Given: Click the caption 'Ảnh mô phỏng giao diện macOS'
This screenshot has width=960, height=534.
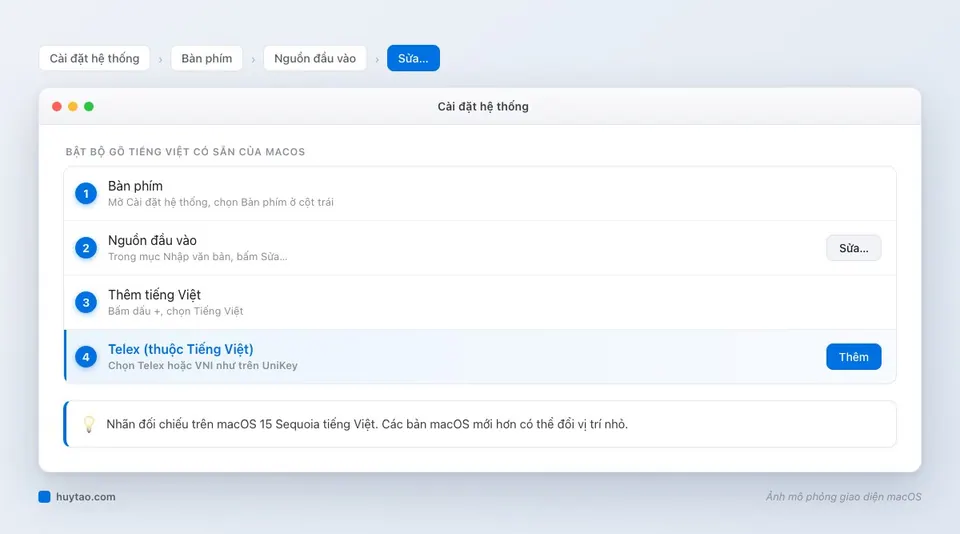Looking at the screenshot, I should pyautogui.click(x=844, y=497).
